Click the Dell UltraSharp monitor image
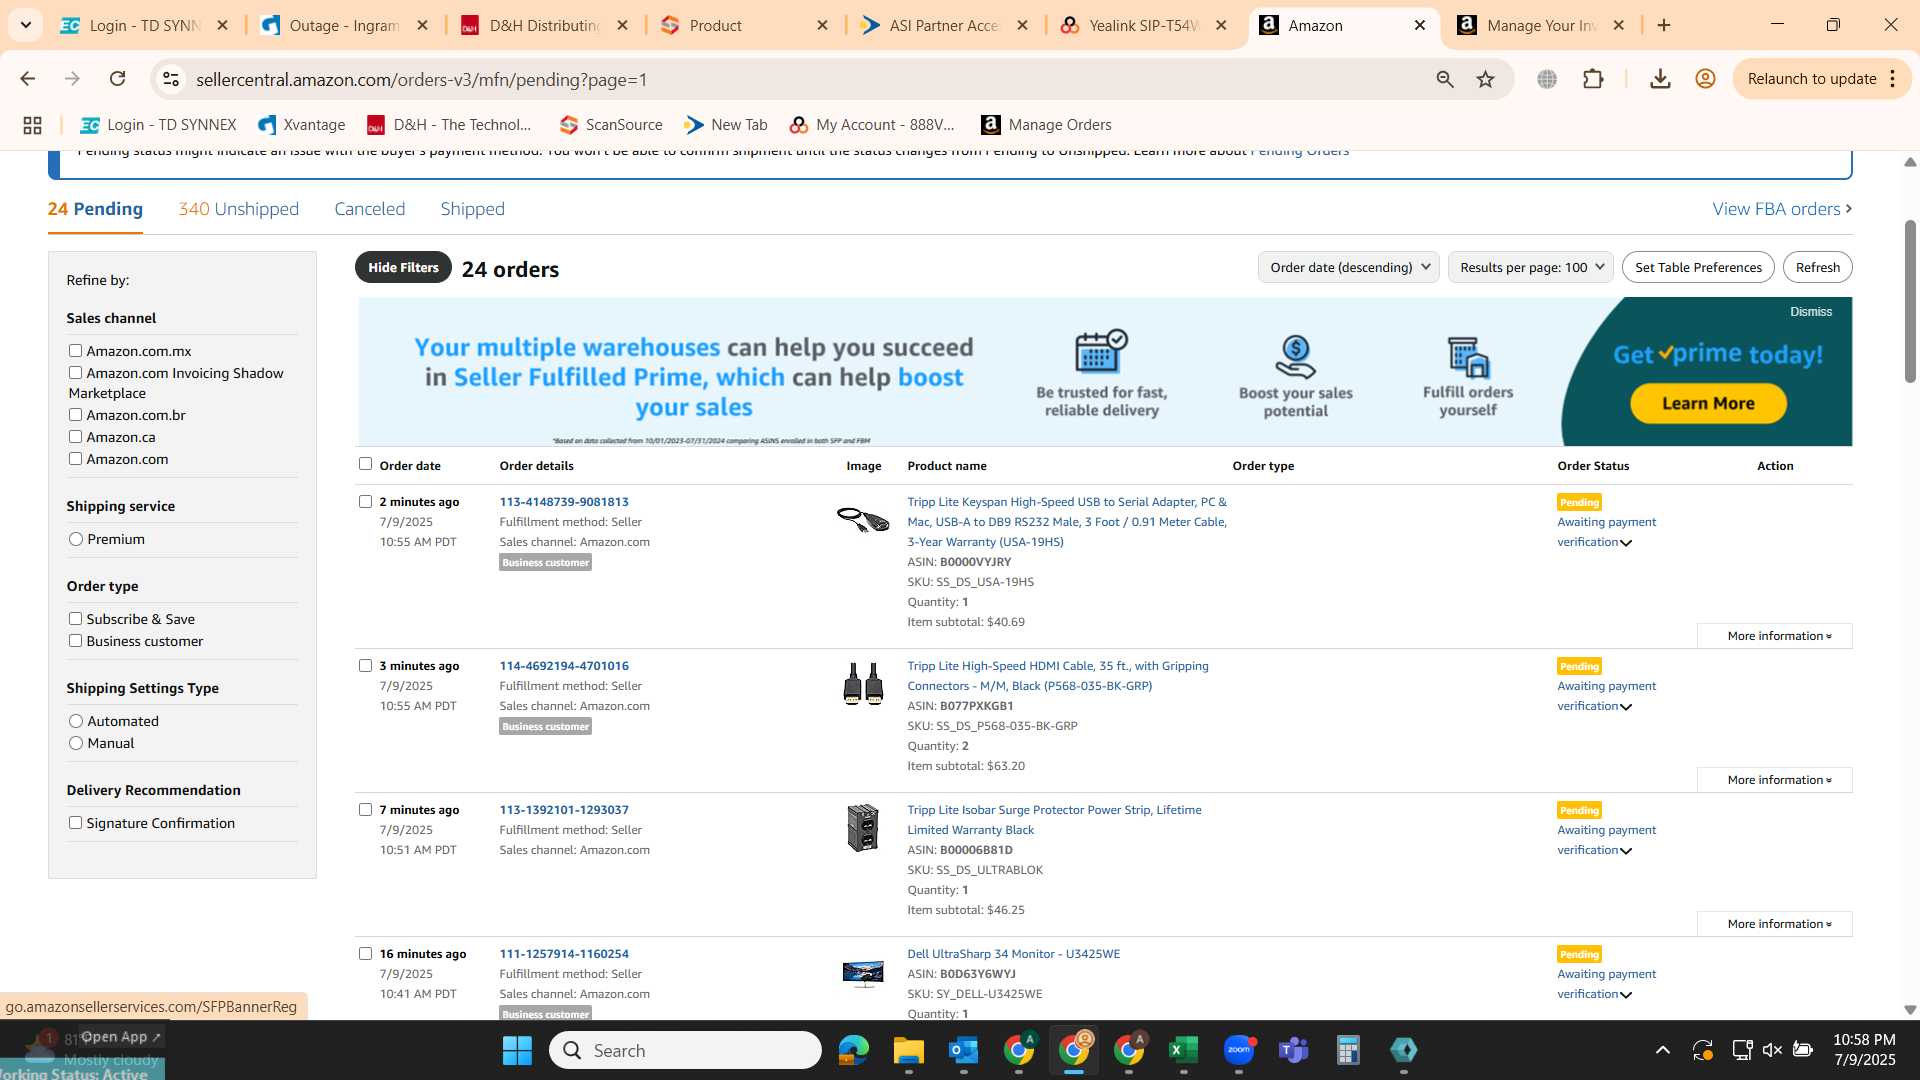 click(863, 972)
